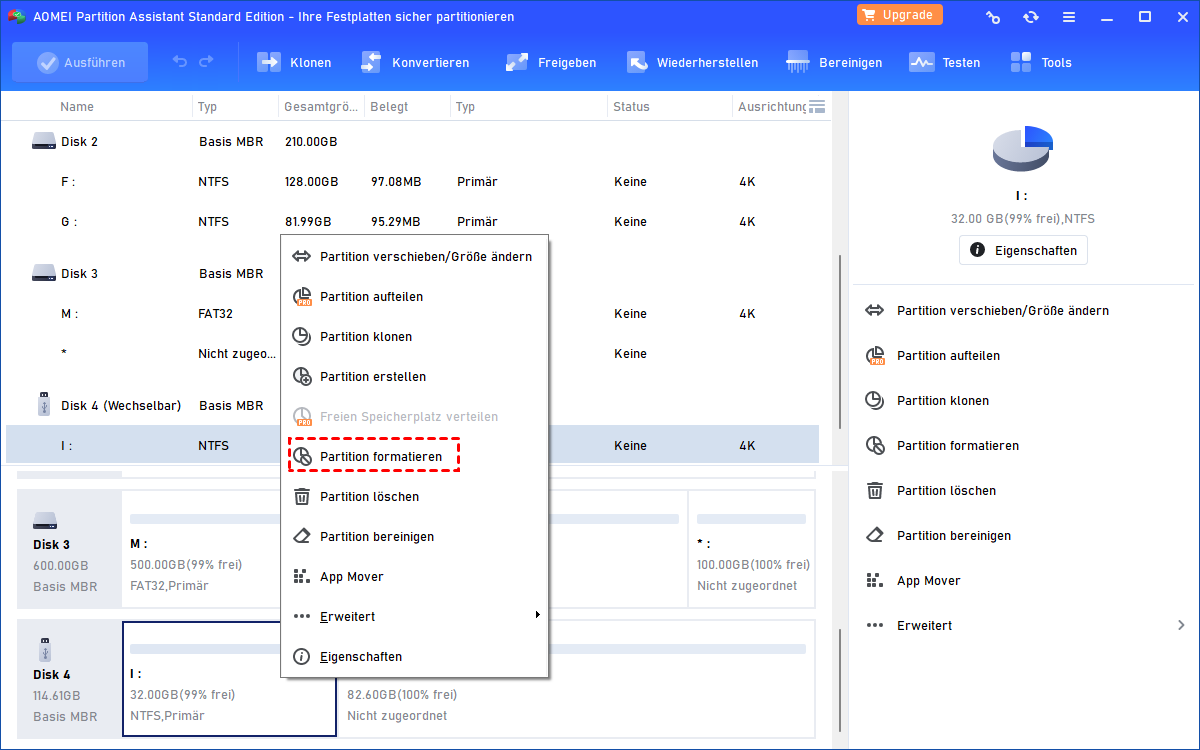Select the Disk 2 row in list
The height and width of the screenshot is (750, 1200).
click(x=412, y=142)
